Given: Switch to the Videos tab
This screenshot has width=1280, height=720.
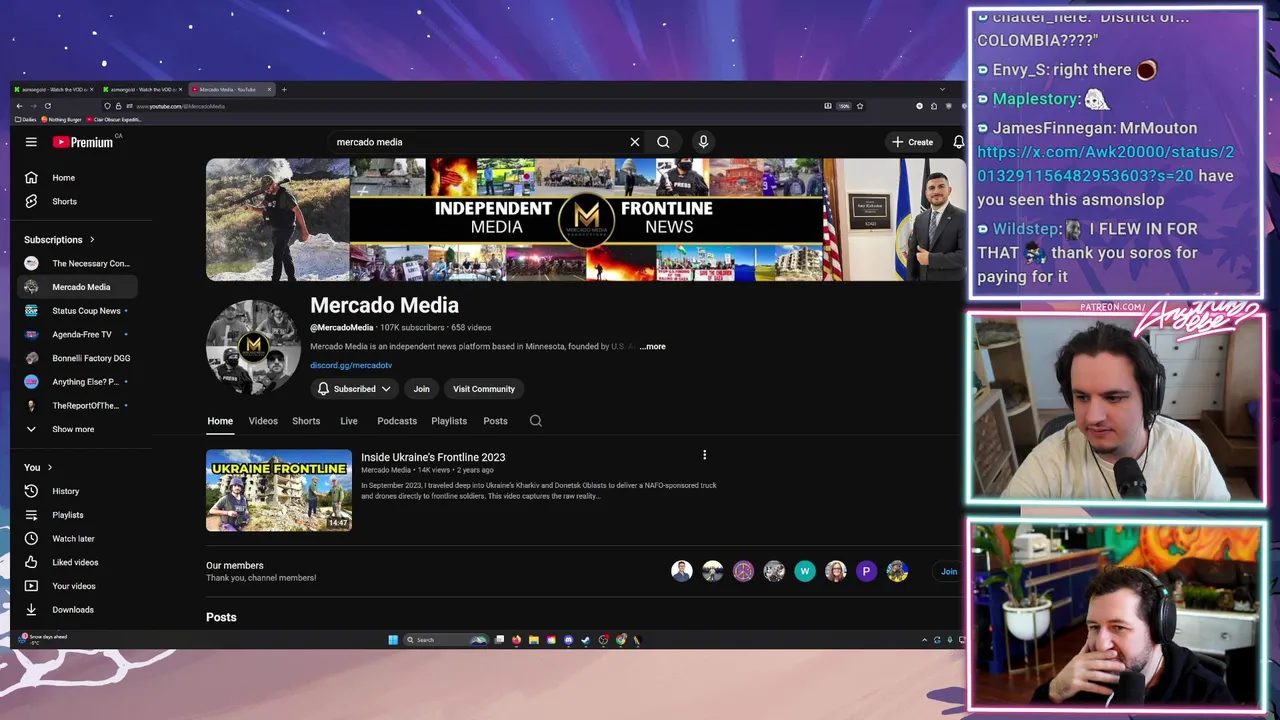Looking at the screenshot, I should pos(263,421).
